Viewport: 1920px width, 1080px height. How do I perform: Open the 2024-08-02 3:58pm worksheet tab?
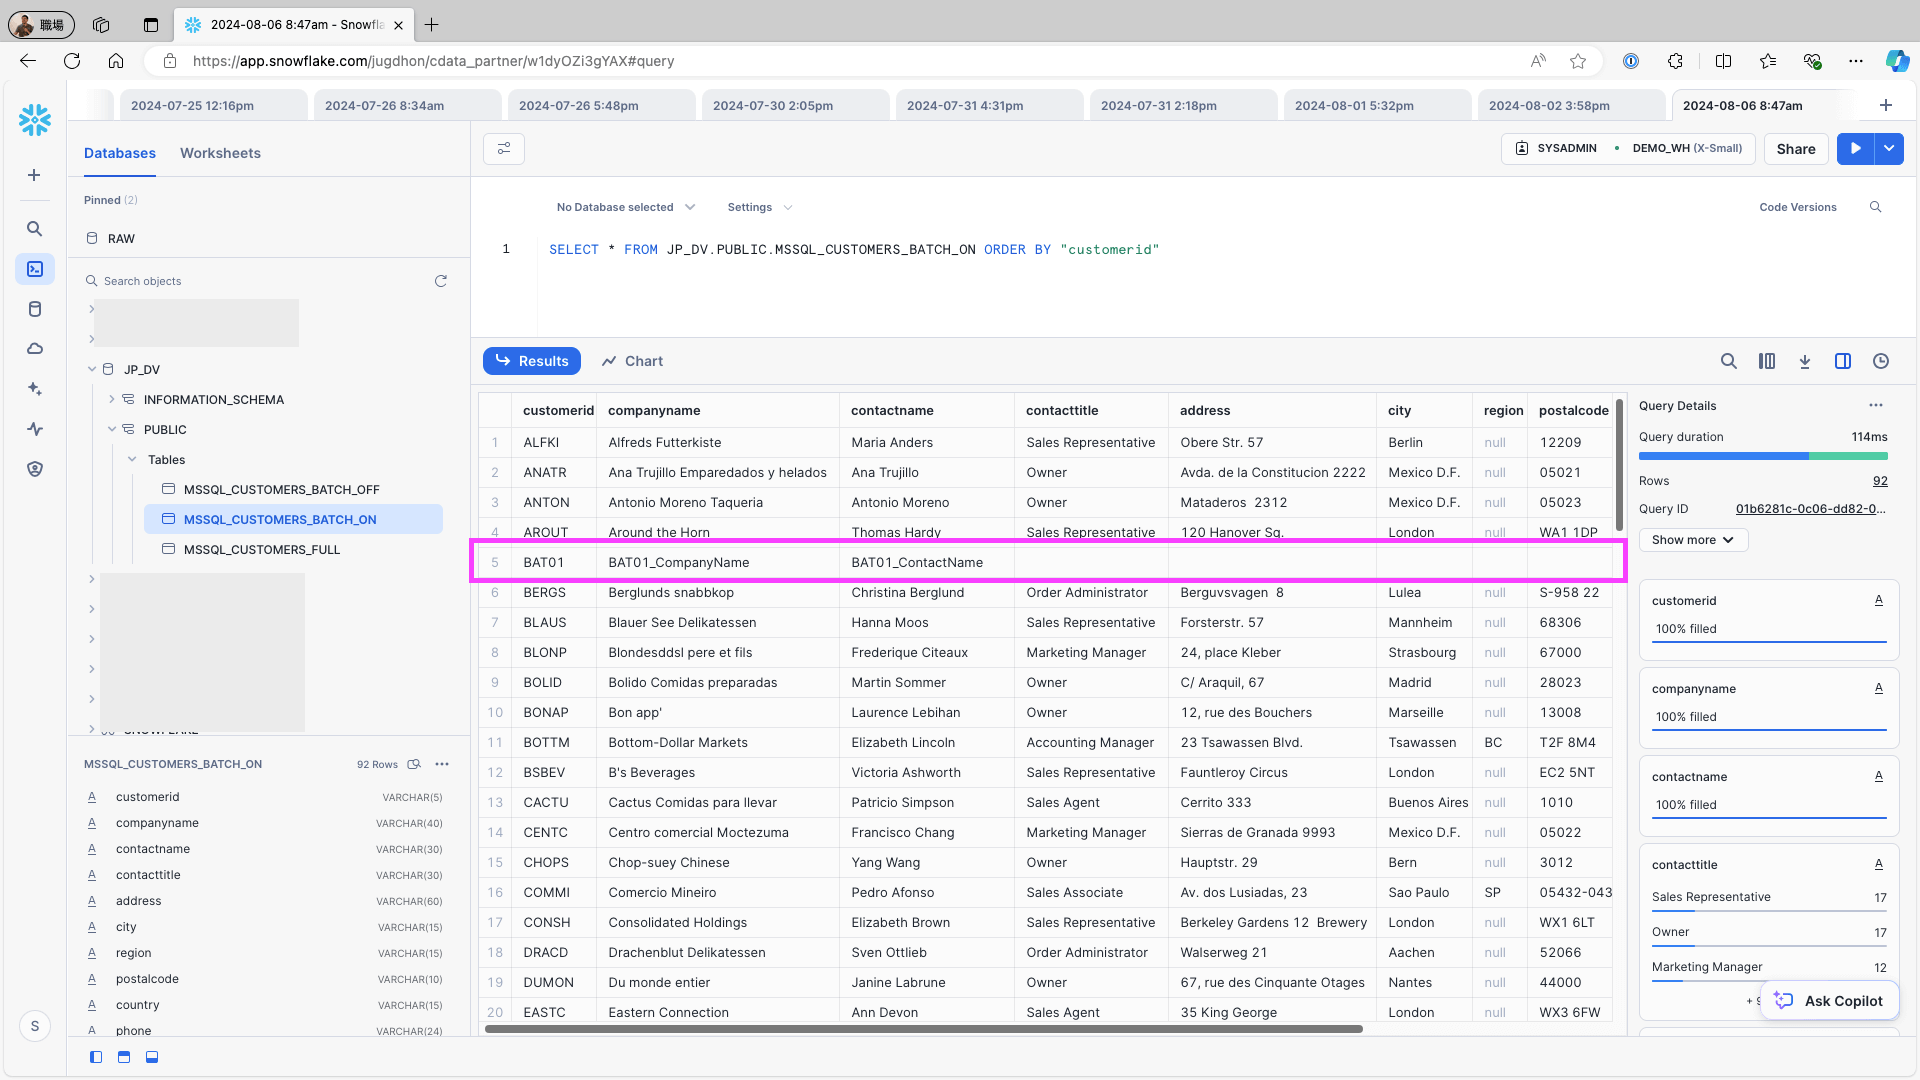coord(1549,106)
